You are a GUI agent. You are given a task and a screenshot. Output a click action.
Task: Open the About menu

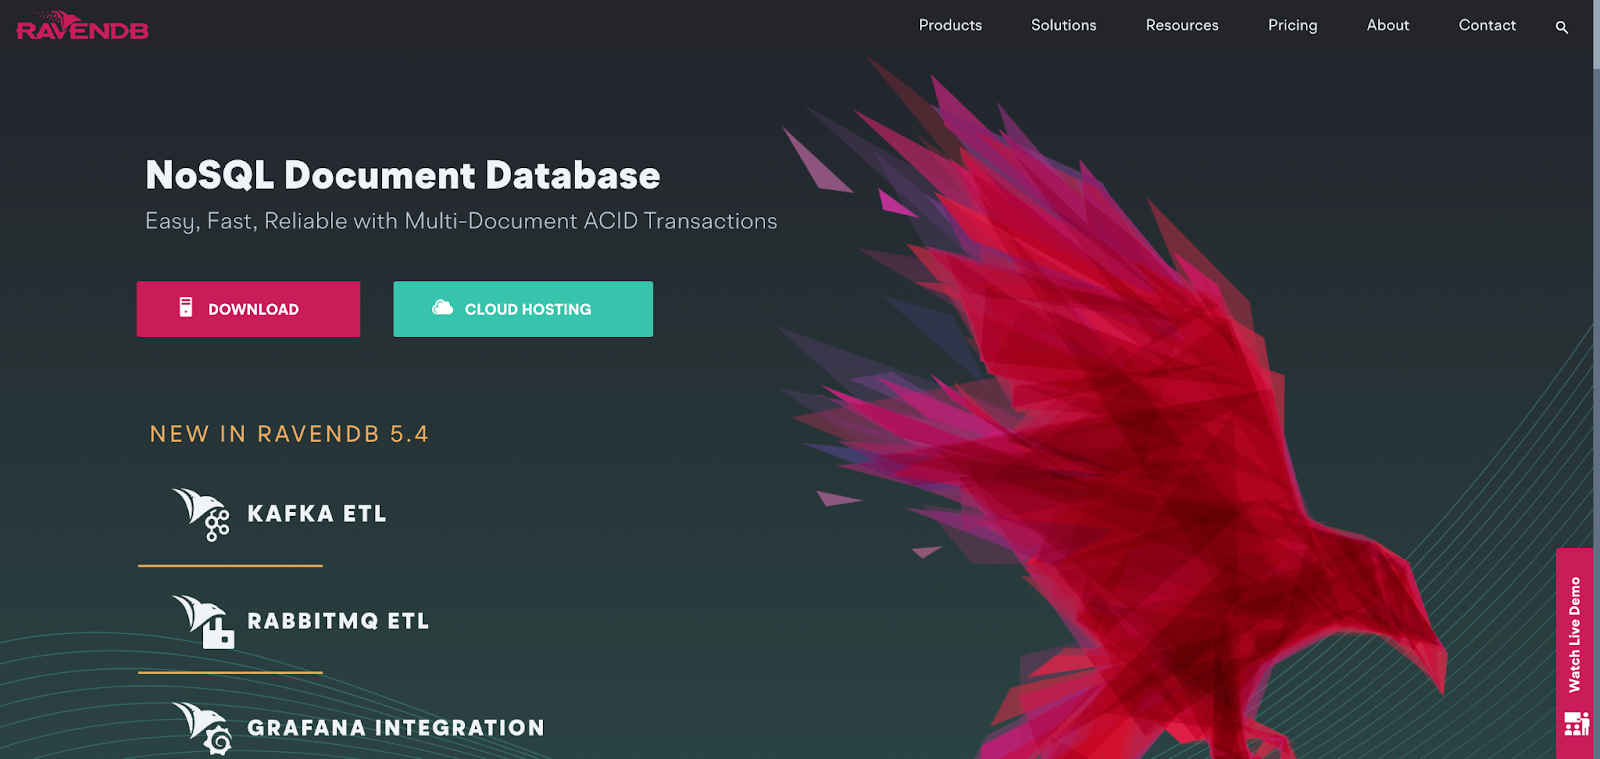point(1388,25)
